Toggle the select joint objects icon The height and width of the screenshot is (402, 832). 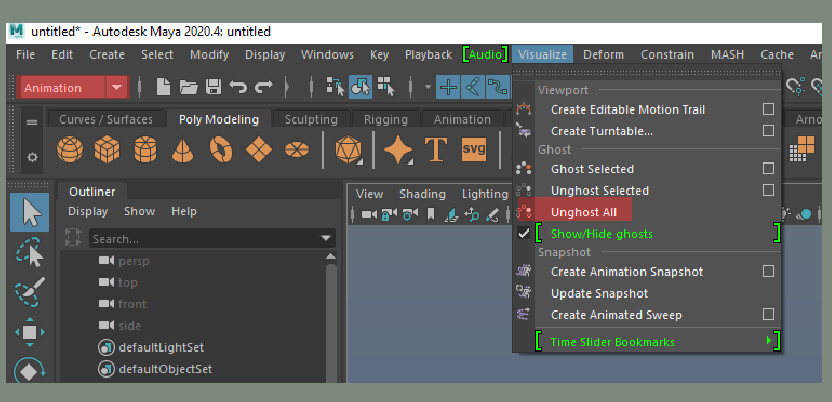[x=473, y=87]
